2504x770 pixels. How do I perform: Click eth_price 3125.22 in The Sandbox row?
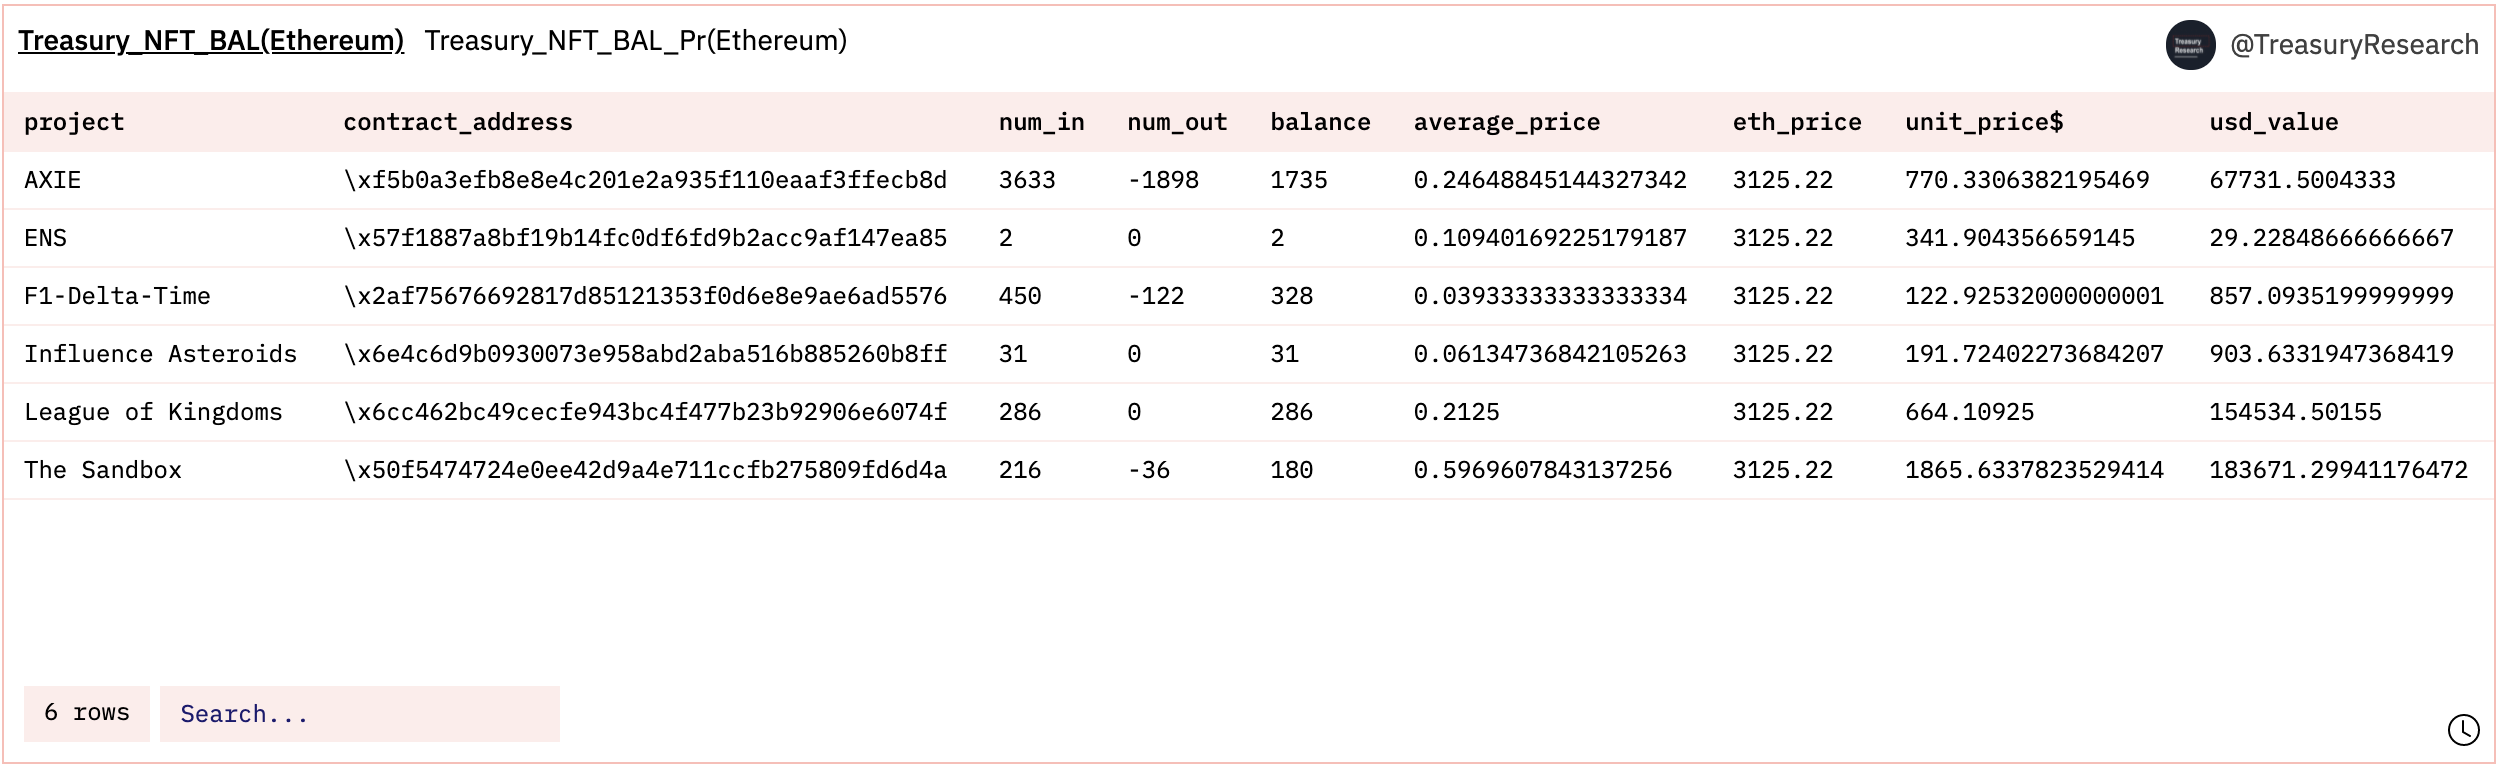tap(1783, 470)
